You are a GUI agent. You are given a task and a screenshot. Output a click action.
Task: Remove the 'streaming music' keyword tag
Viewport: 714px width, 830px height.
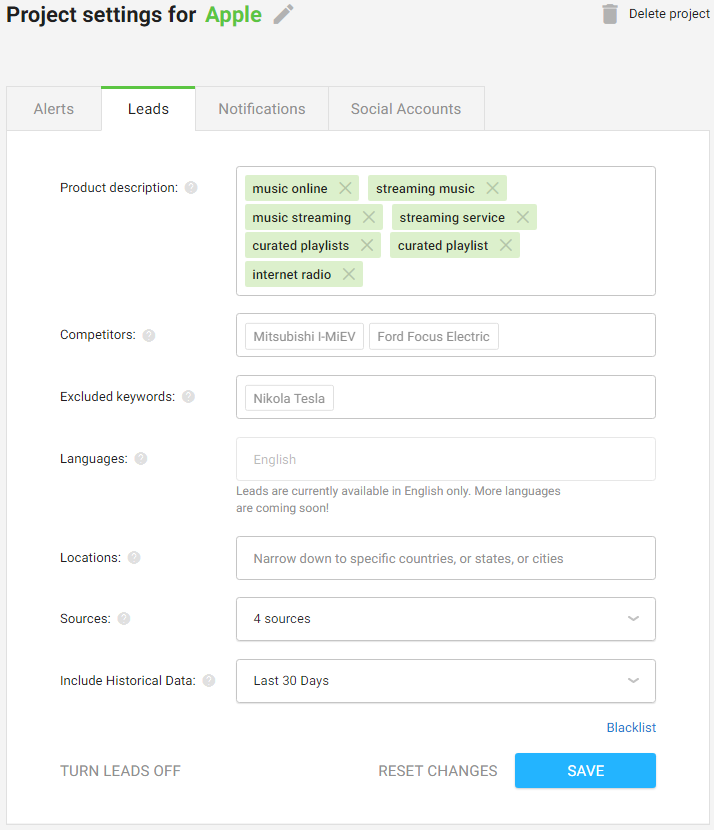492,188
